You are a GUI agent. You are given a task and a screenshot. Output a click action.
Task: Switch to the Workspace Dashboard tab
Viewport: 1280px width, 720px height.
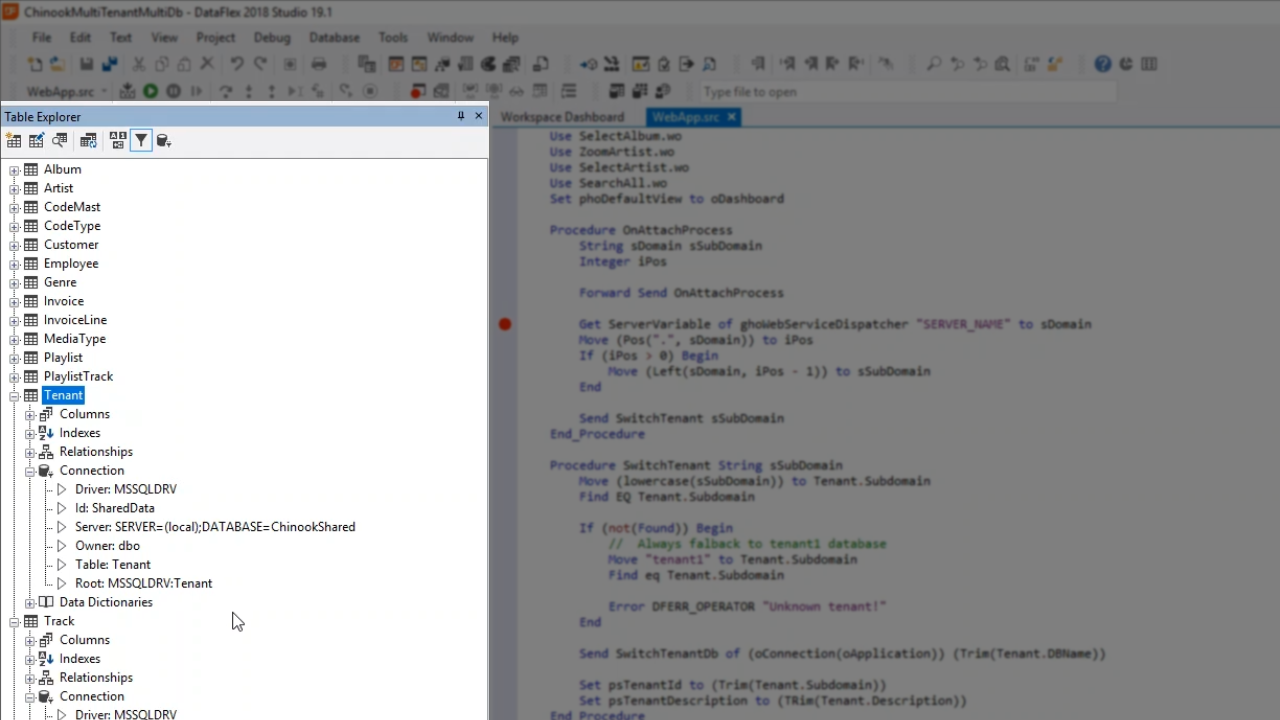[562, 117]
